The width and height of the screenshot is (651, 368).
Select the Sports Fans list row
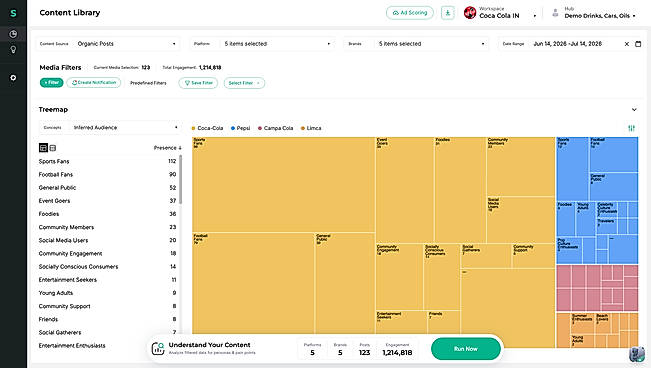tap(107, 161)
